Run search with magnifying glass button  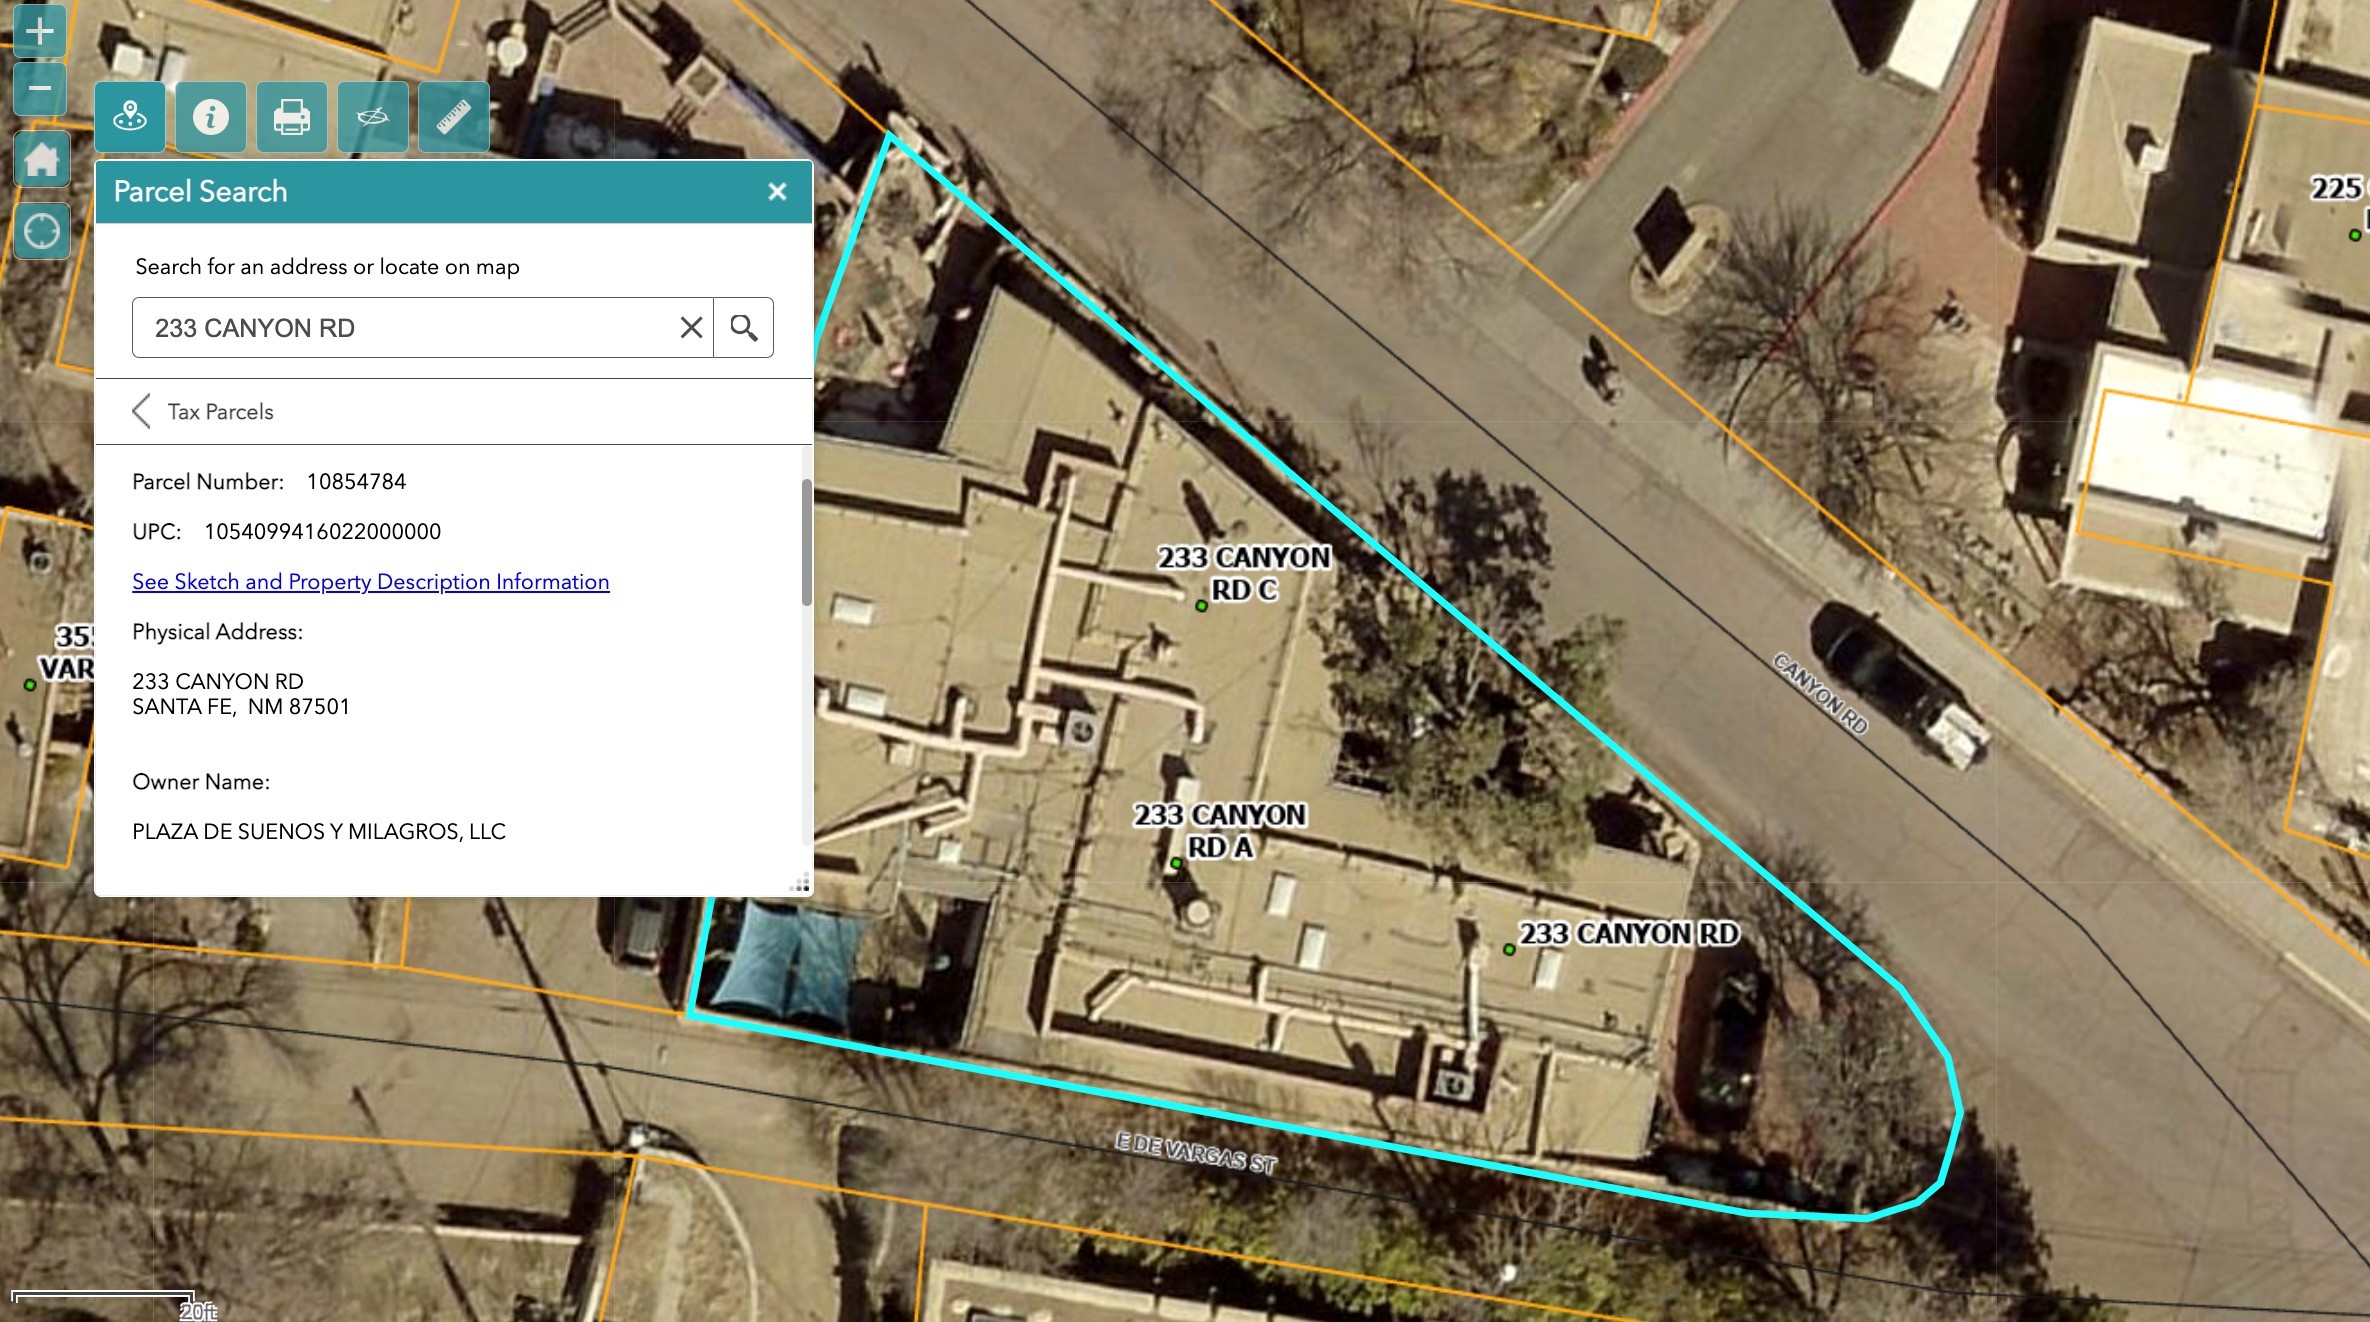pos(743,328)
